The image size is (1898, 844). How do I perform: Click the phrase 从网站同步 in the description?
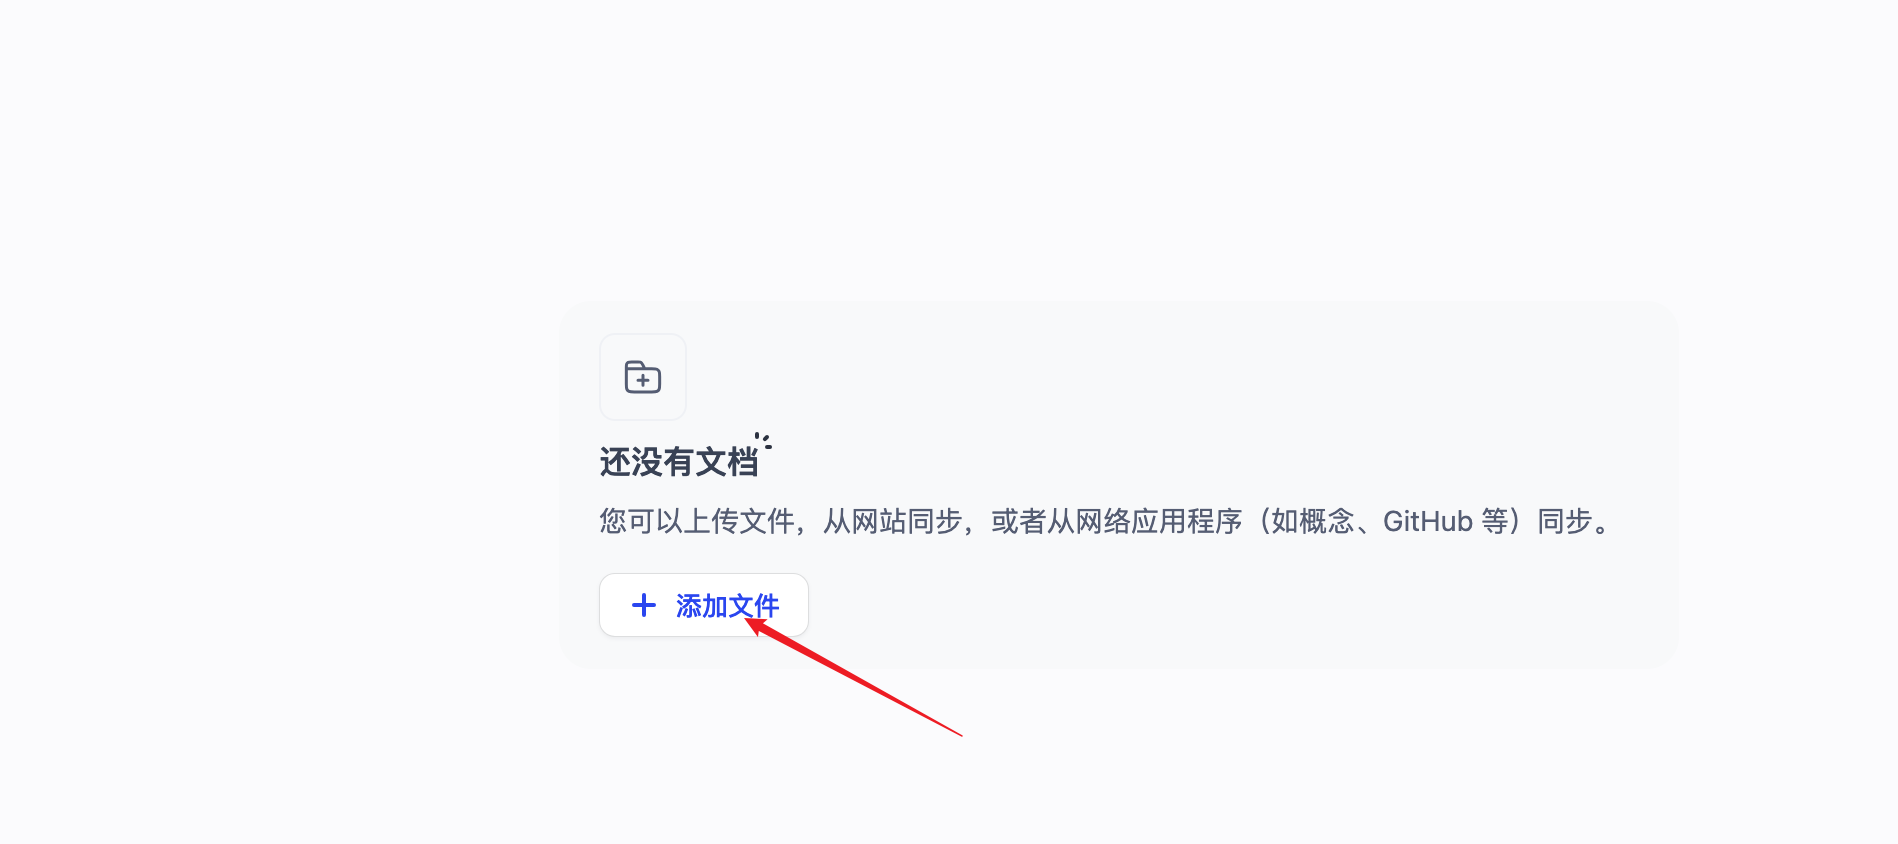click(893, 521)
